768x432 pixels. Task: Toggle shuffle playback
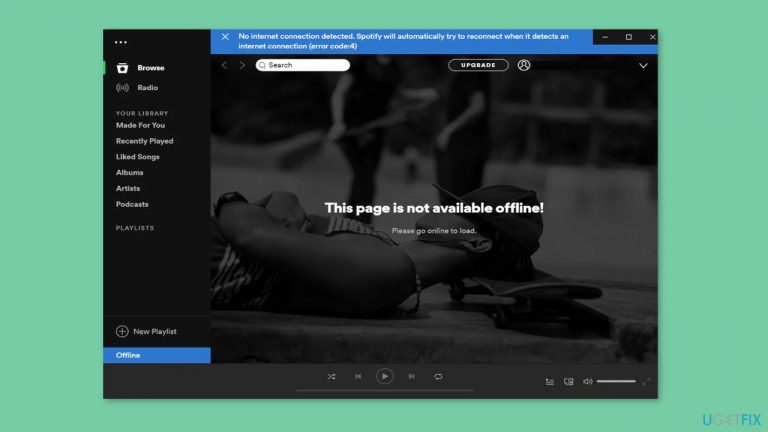tap(331, 377)
